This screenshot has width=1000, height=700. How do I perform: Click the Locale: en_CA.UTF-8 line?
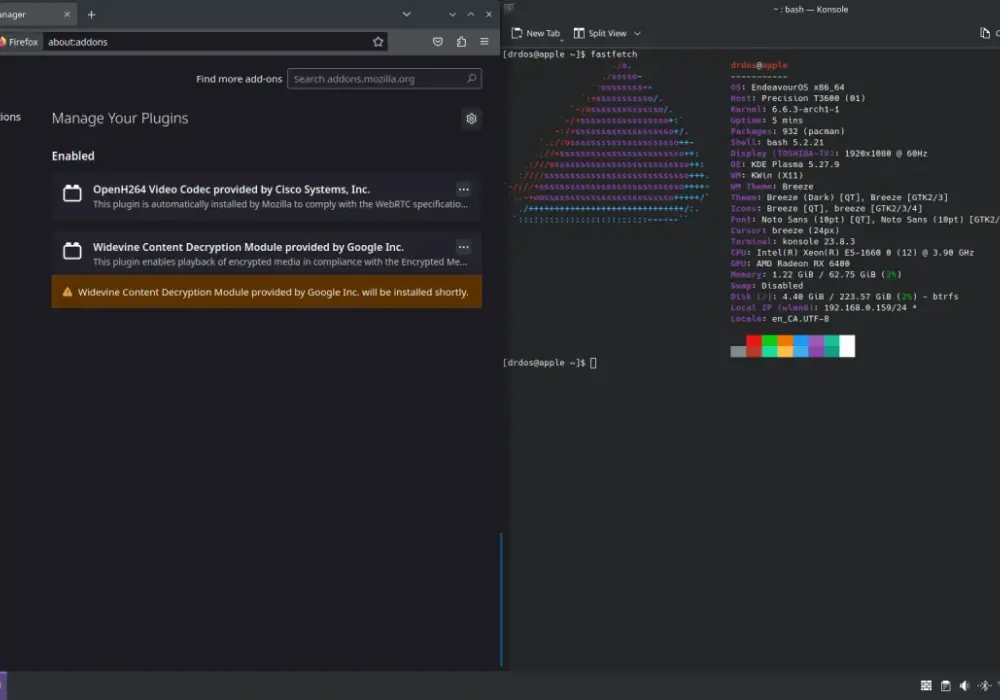tap(779, 319)
